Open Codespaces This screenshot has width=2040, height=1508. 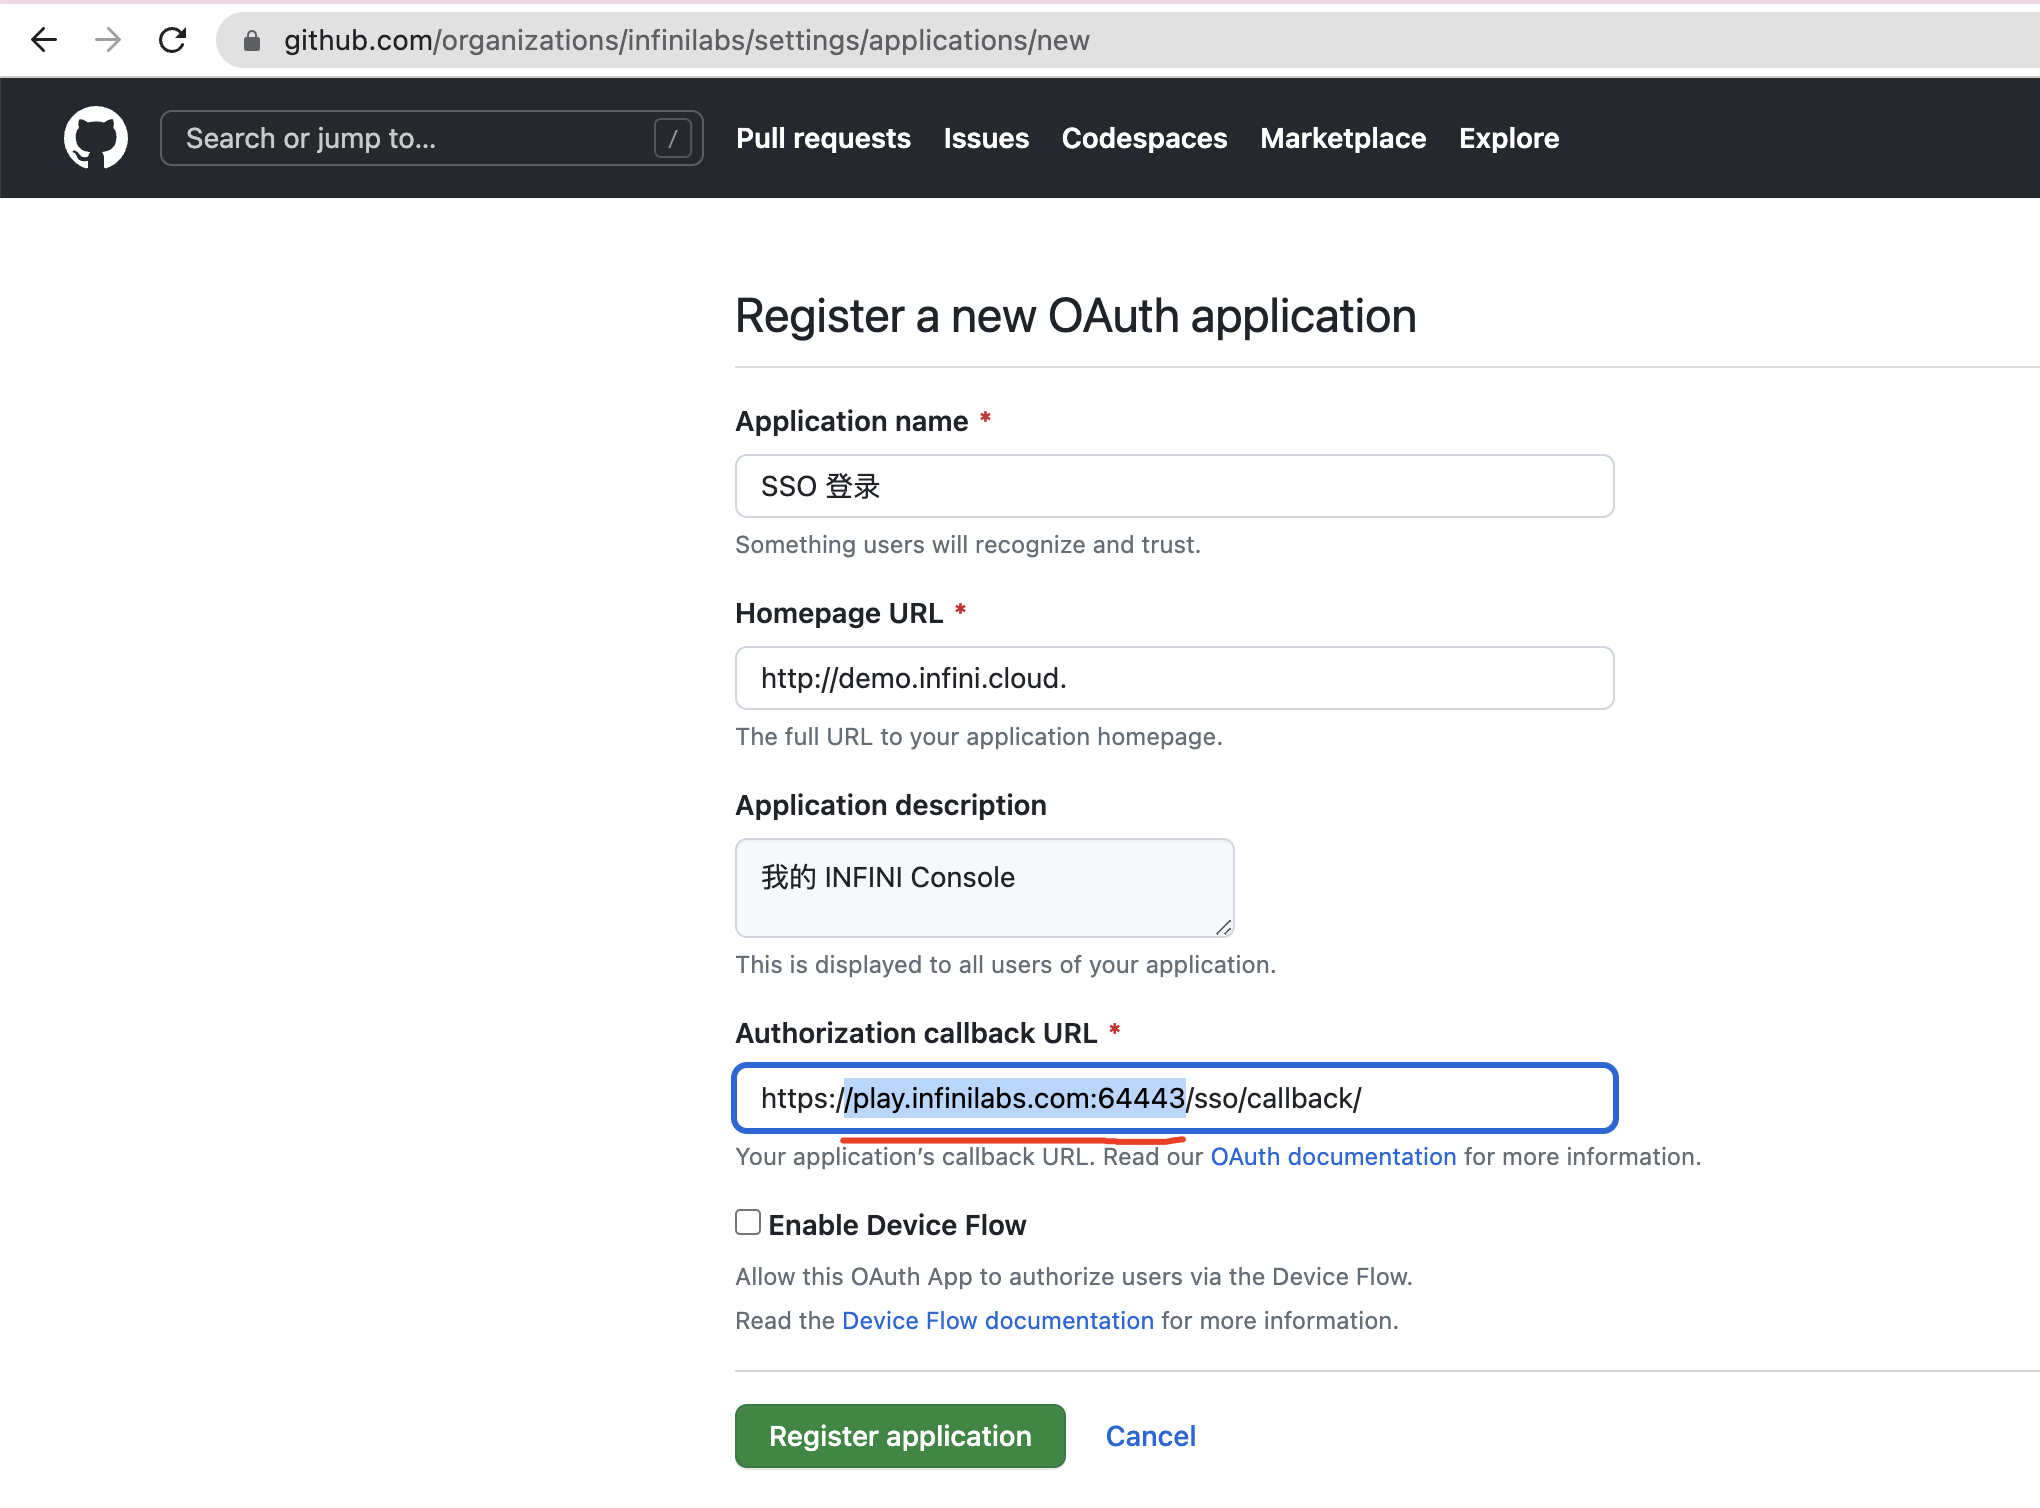[x=1144, y=138]
